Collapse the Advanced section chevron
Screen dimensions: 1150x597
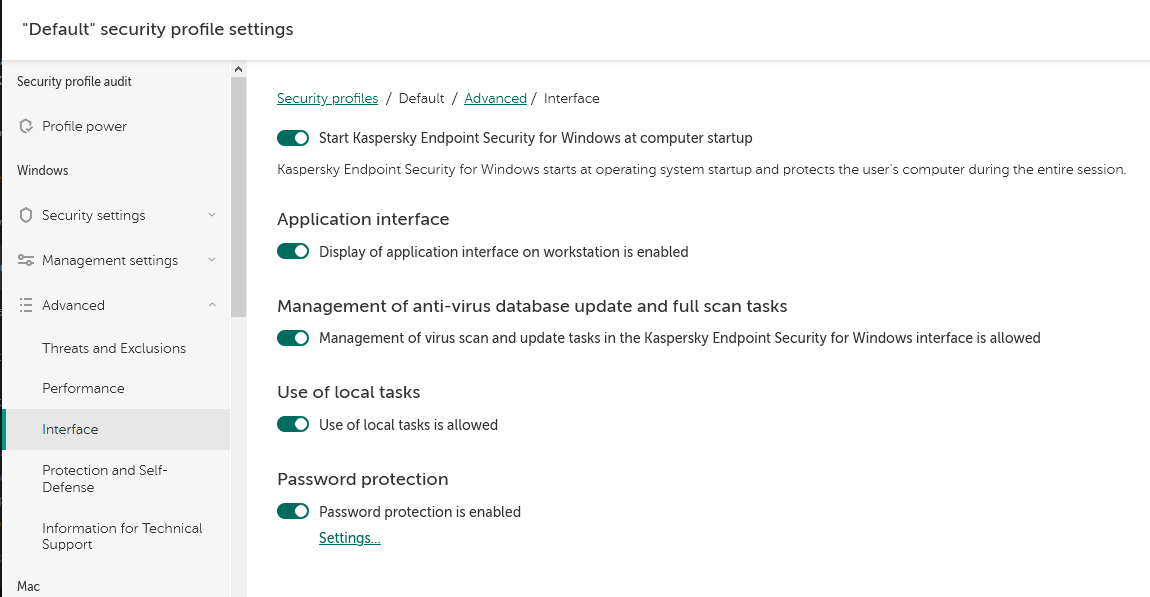pyautogui.click(x=212, y=305)
